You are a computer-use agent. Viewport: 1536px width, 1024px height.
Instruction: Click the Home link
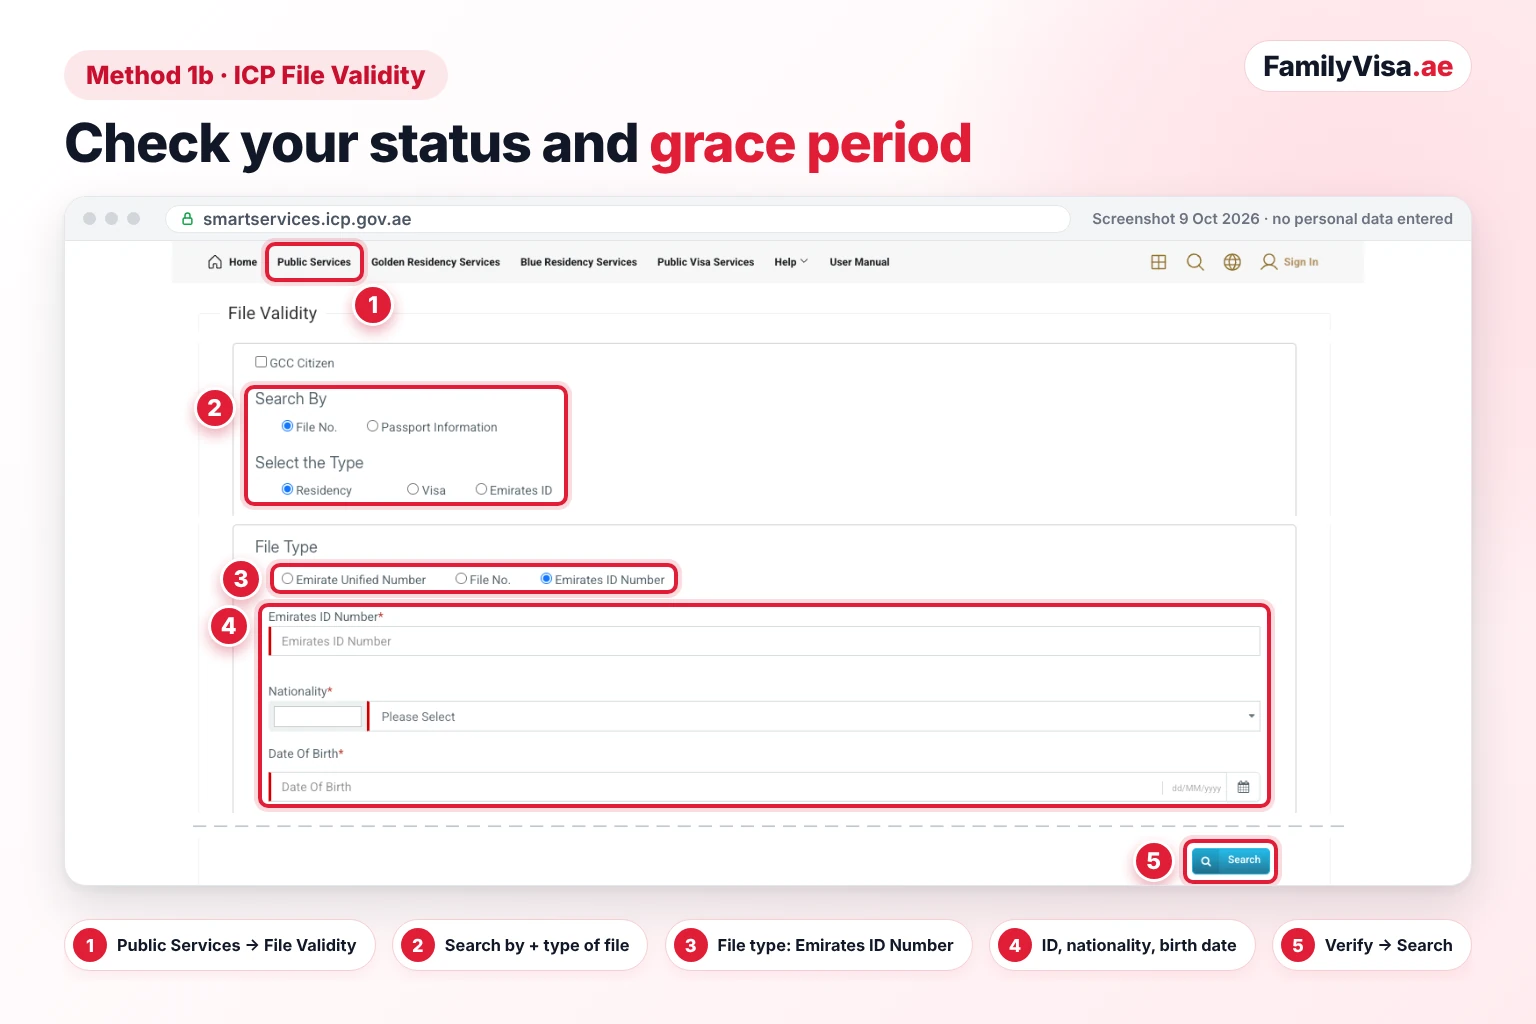tap(243, 262)
